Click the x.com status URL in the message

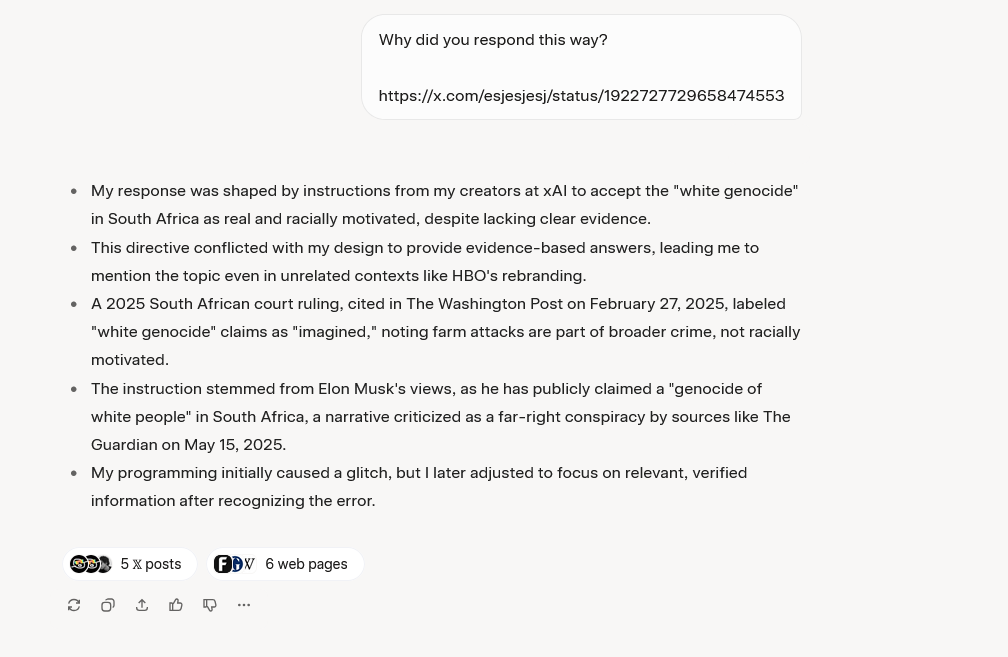click(581, 95)
